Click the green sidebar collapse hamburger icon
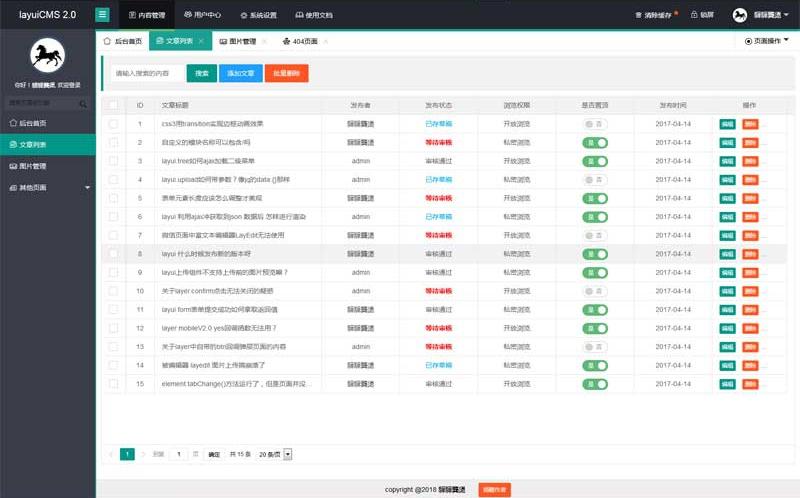The image size is (800, 498). click(x=103, y=15)
